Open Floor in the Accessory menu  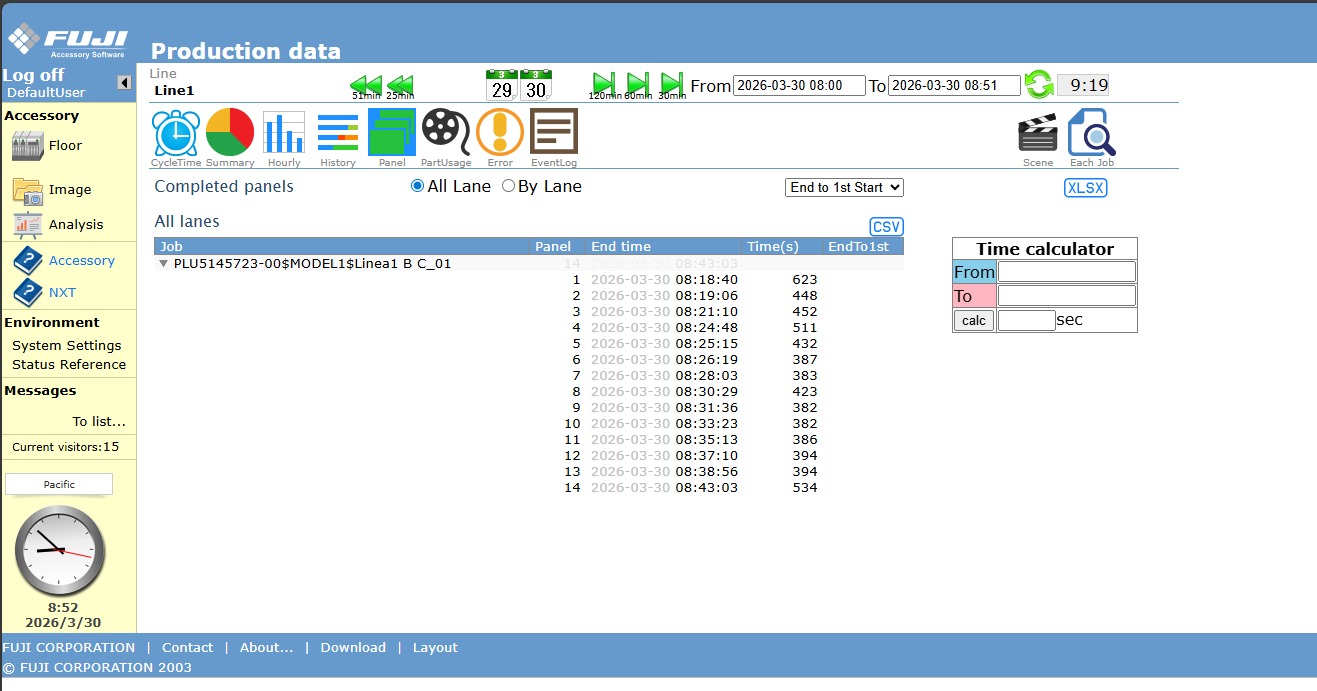pos(65,146)
